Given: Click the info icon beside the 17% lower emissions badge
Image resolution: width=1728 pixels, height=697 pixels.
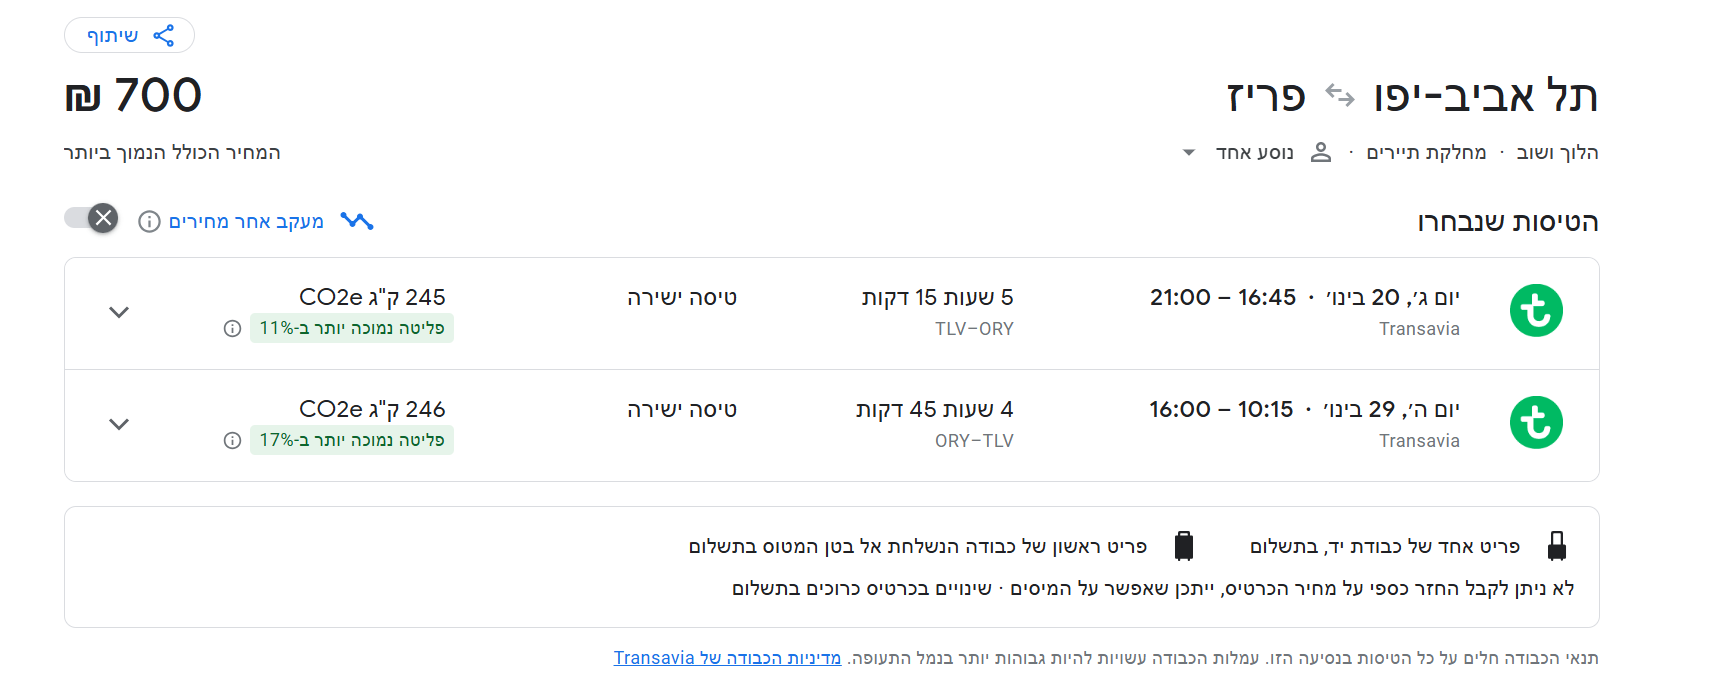Looking at the screenshot, I should coord(232,440).
